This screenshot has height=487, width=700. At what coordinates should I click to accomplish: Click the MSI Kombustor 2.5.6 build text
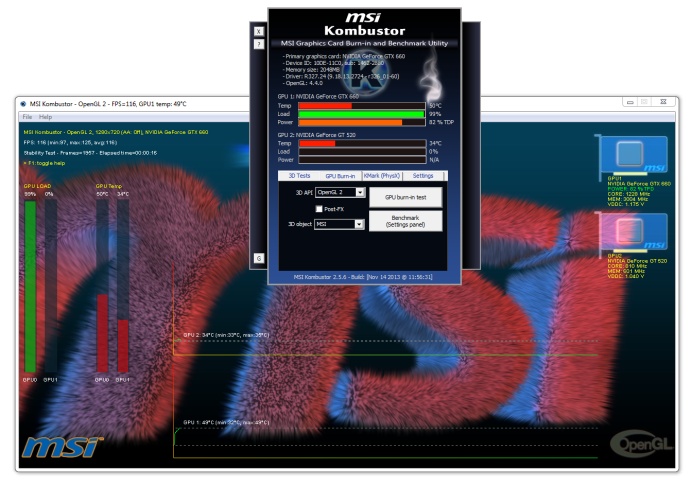click(363, 277)
